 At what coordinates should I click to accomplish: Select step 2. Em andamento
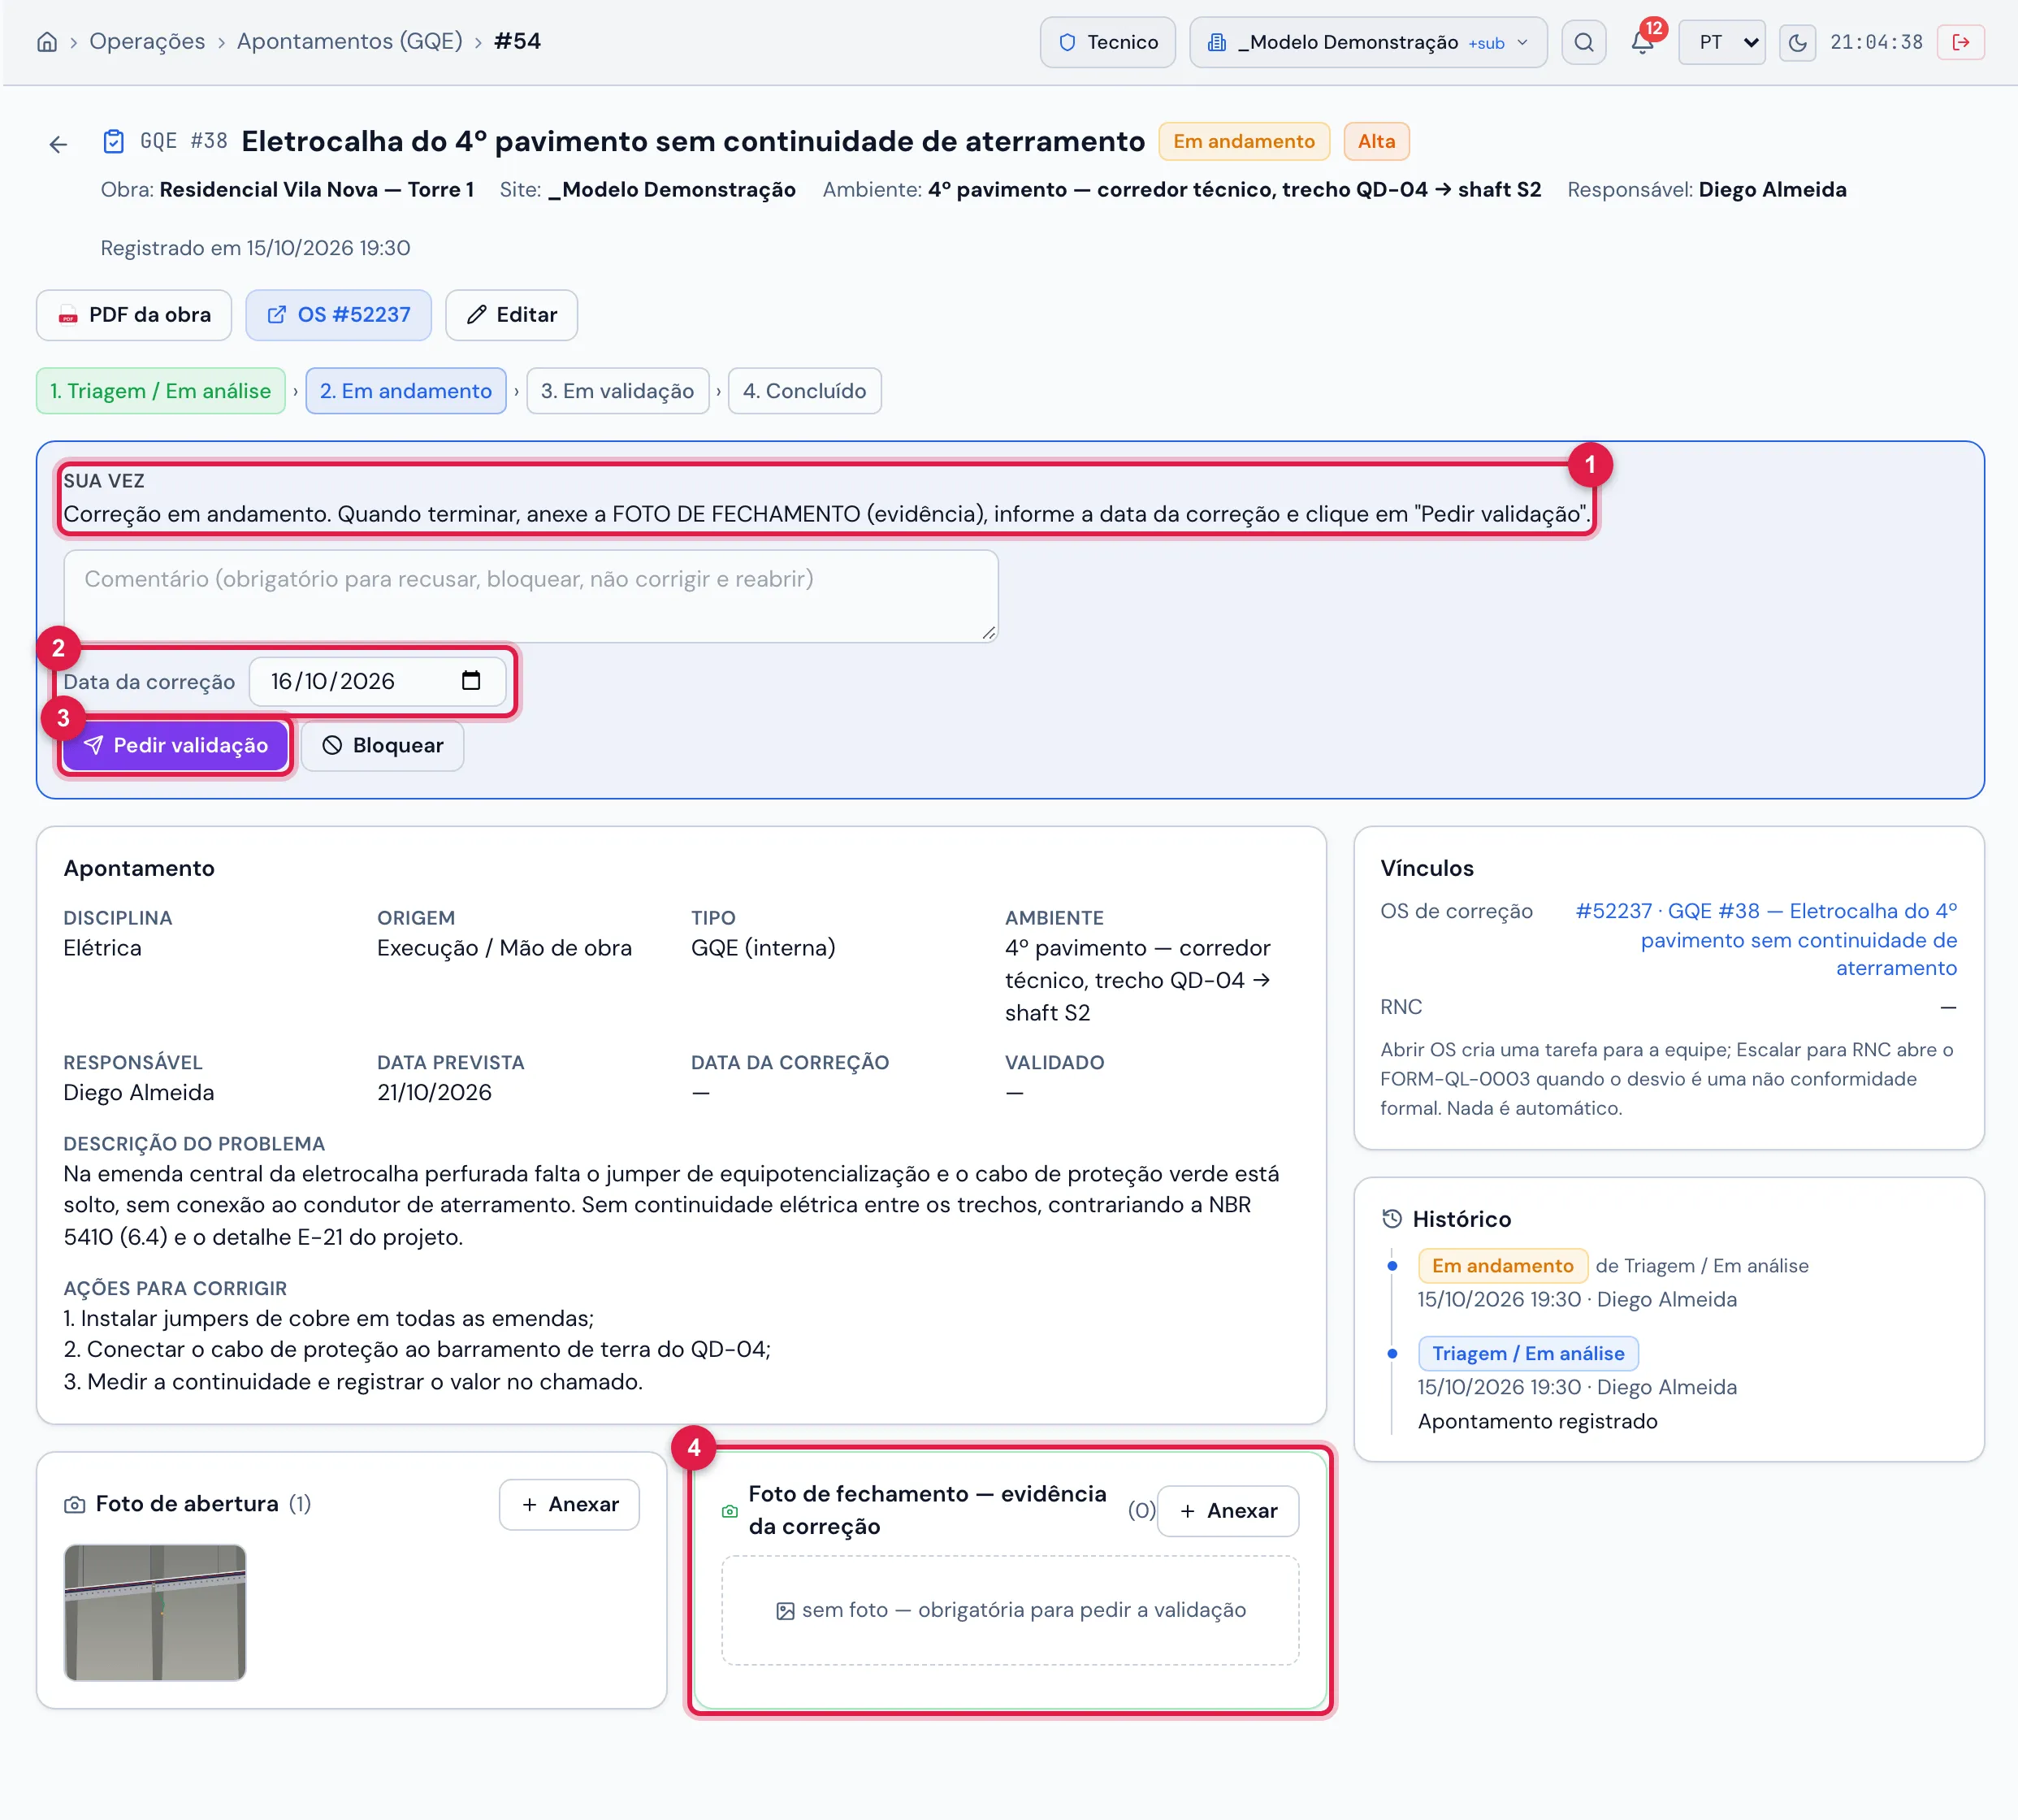[x=406, y=391]
